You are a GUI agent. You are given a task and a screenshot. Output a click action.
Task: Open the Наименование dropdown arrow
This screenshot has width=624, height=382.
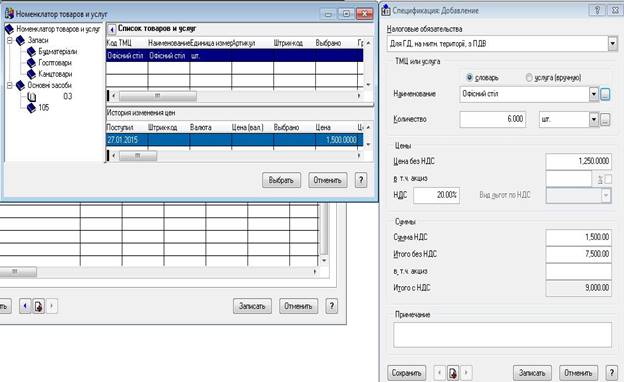pyautogui.click(x=594, y=94)
